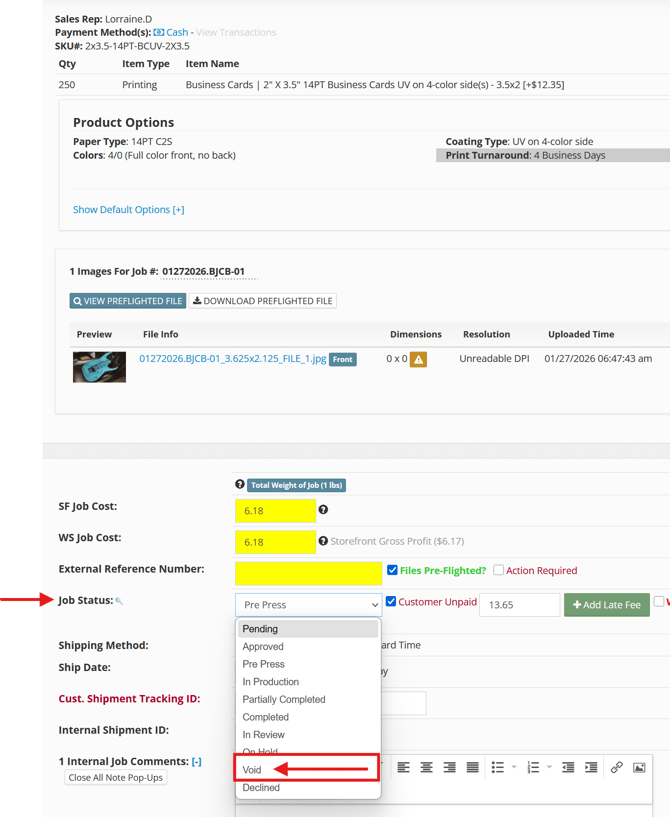This screenshot has height=817, width=670.
Task: Click the Add Late Fee button
Action: 606,605
